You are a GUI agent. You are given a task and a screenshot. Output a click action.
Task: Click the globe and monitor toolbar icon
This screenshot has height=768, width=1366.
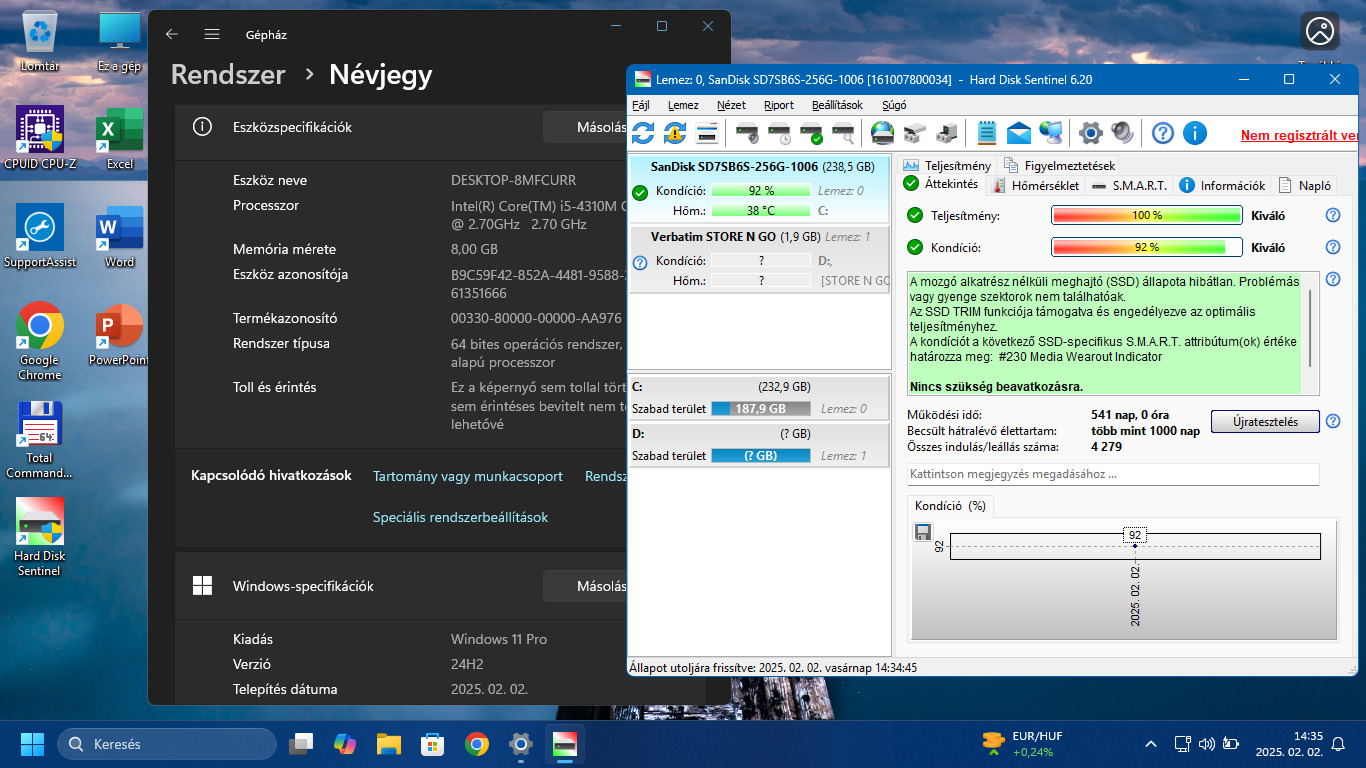(x=1051, y=132)
